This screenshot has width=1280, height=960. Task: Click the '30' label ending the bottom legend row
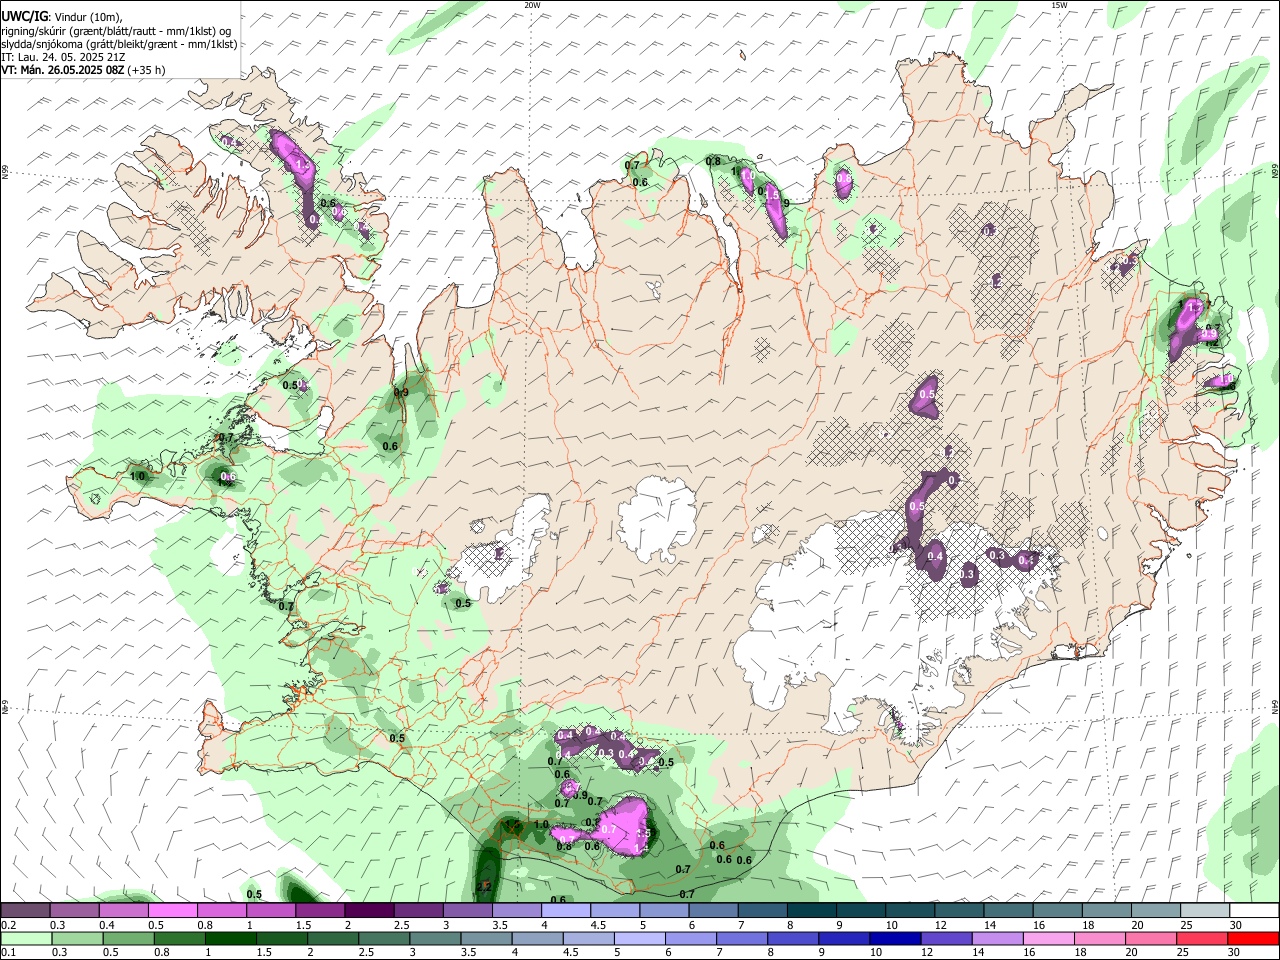click(x=1236, y=953)
